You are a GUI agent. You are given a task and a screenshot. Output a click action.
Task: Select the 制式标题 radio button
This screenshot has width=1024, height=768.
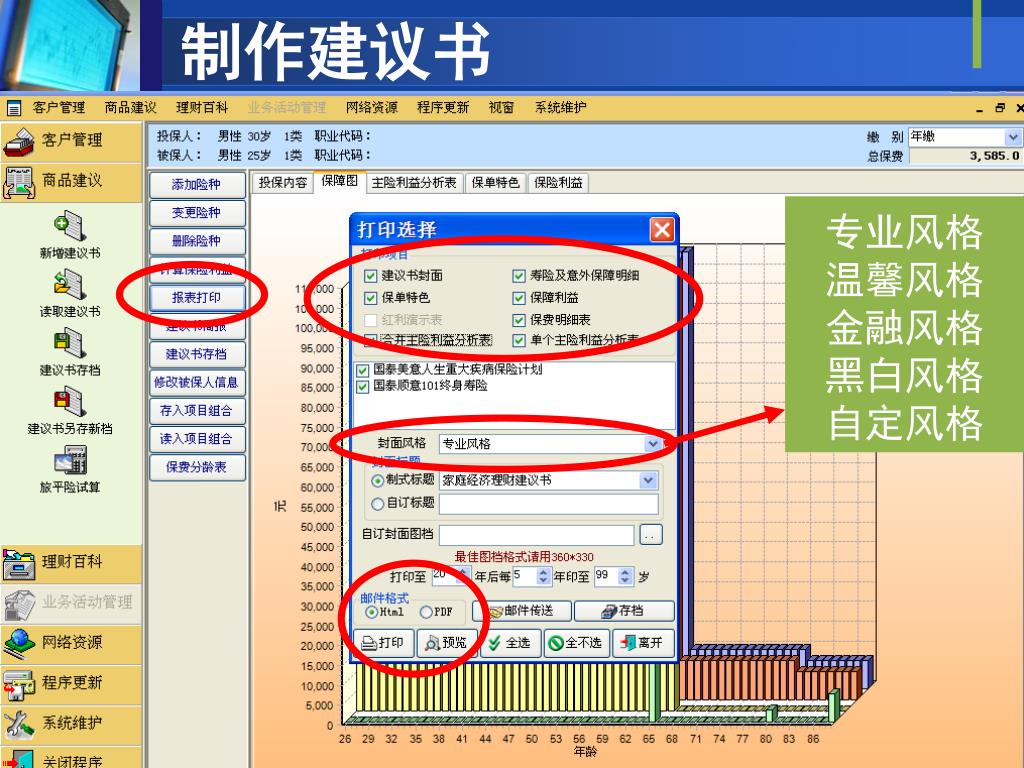point(377,481)
